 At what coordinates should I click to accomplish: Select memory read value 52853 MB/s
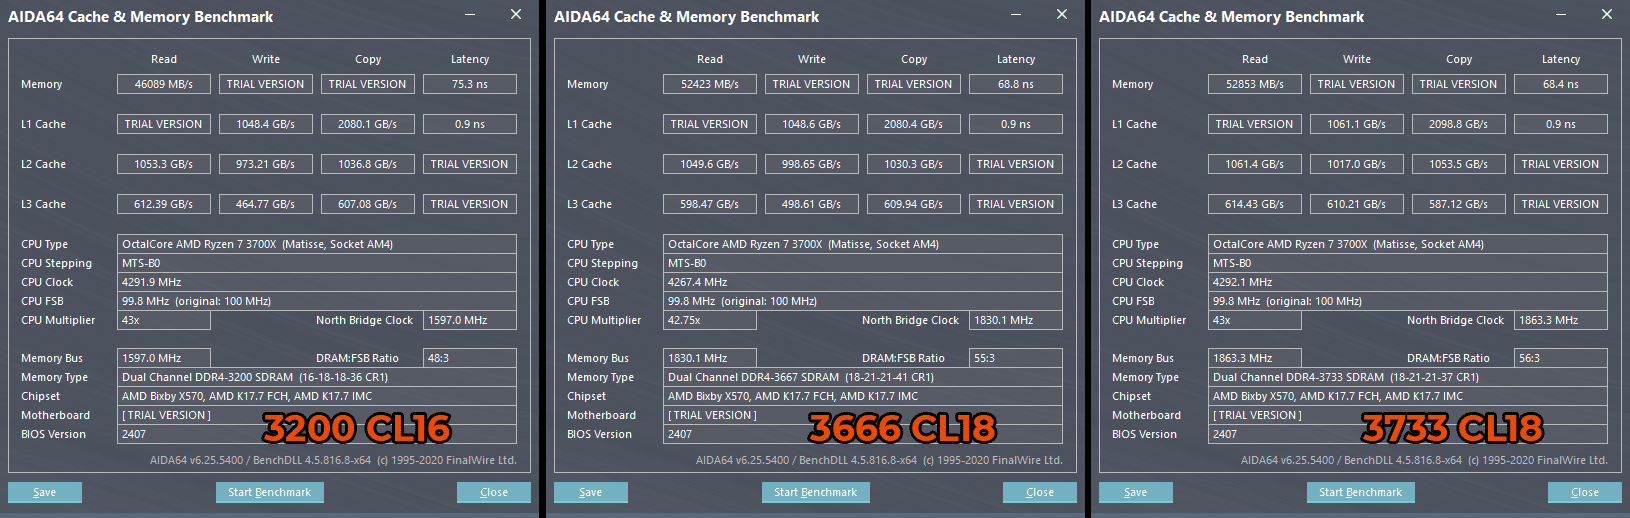point(1255,84)
